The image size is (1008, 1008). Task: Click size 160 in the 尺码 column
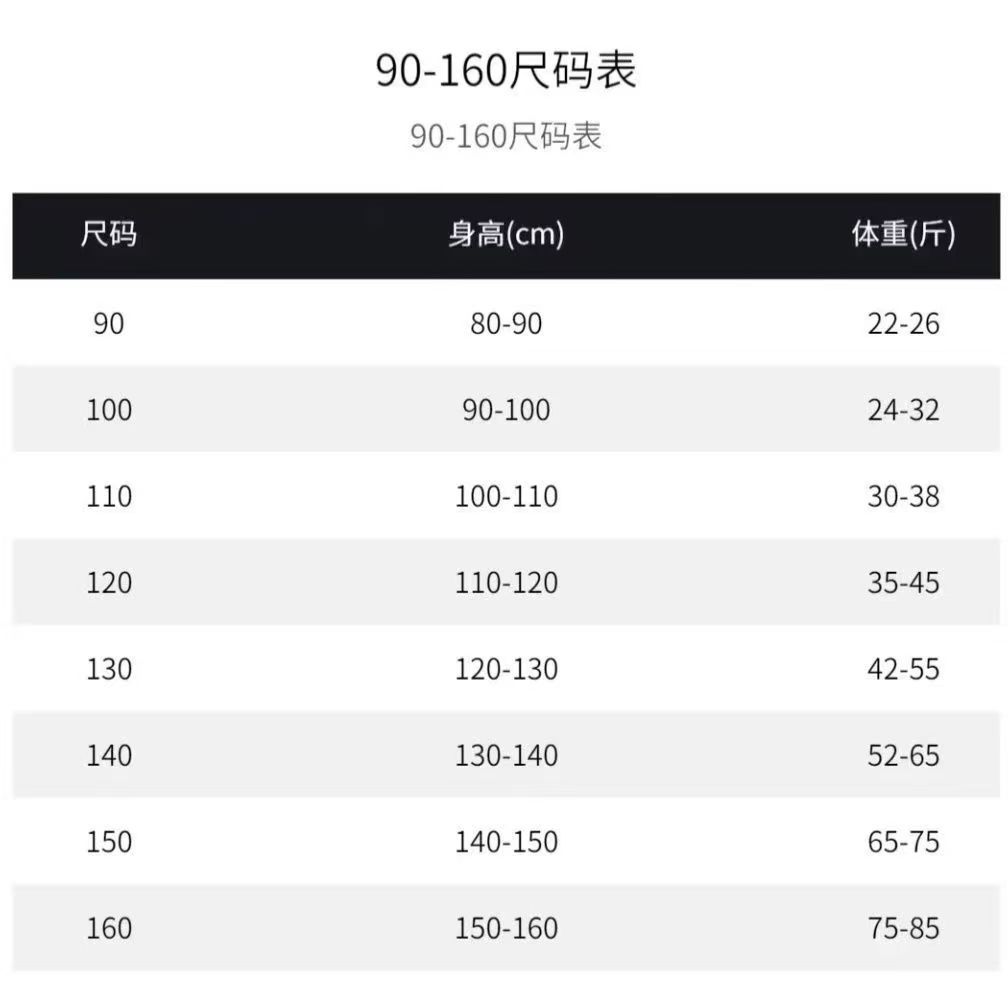(x=109, y=928)
